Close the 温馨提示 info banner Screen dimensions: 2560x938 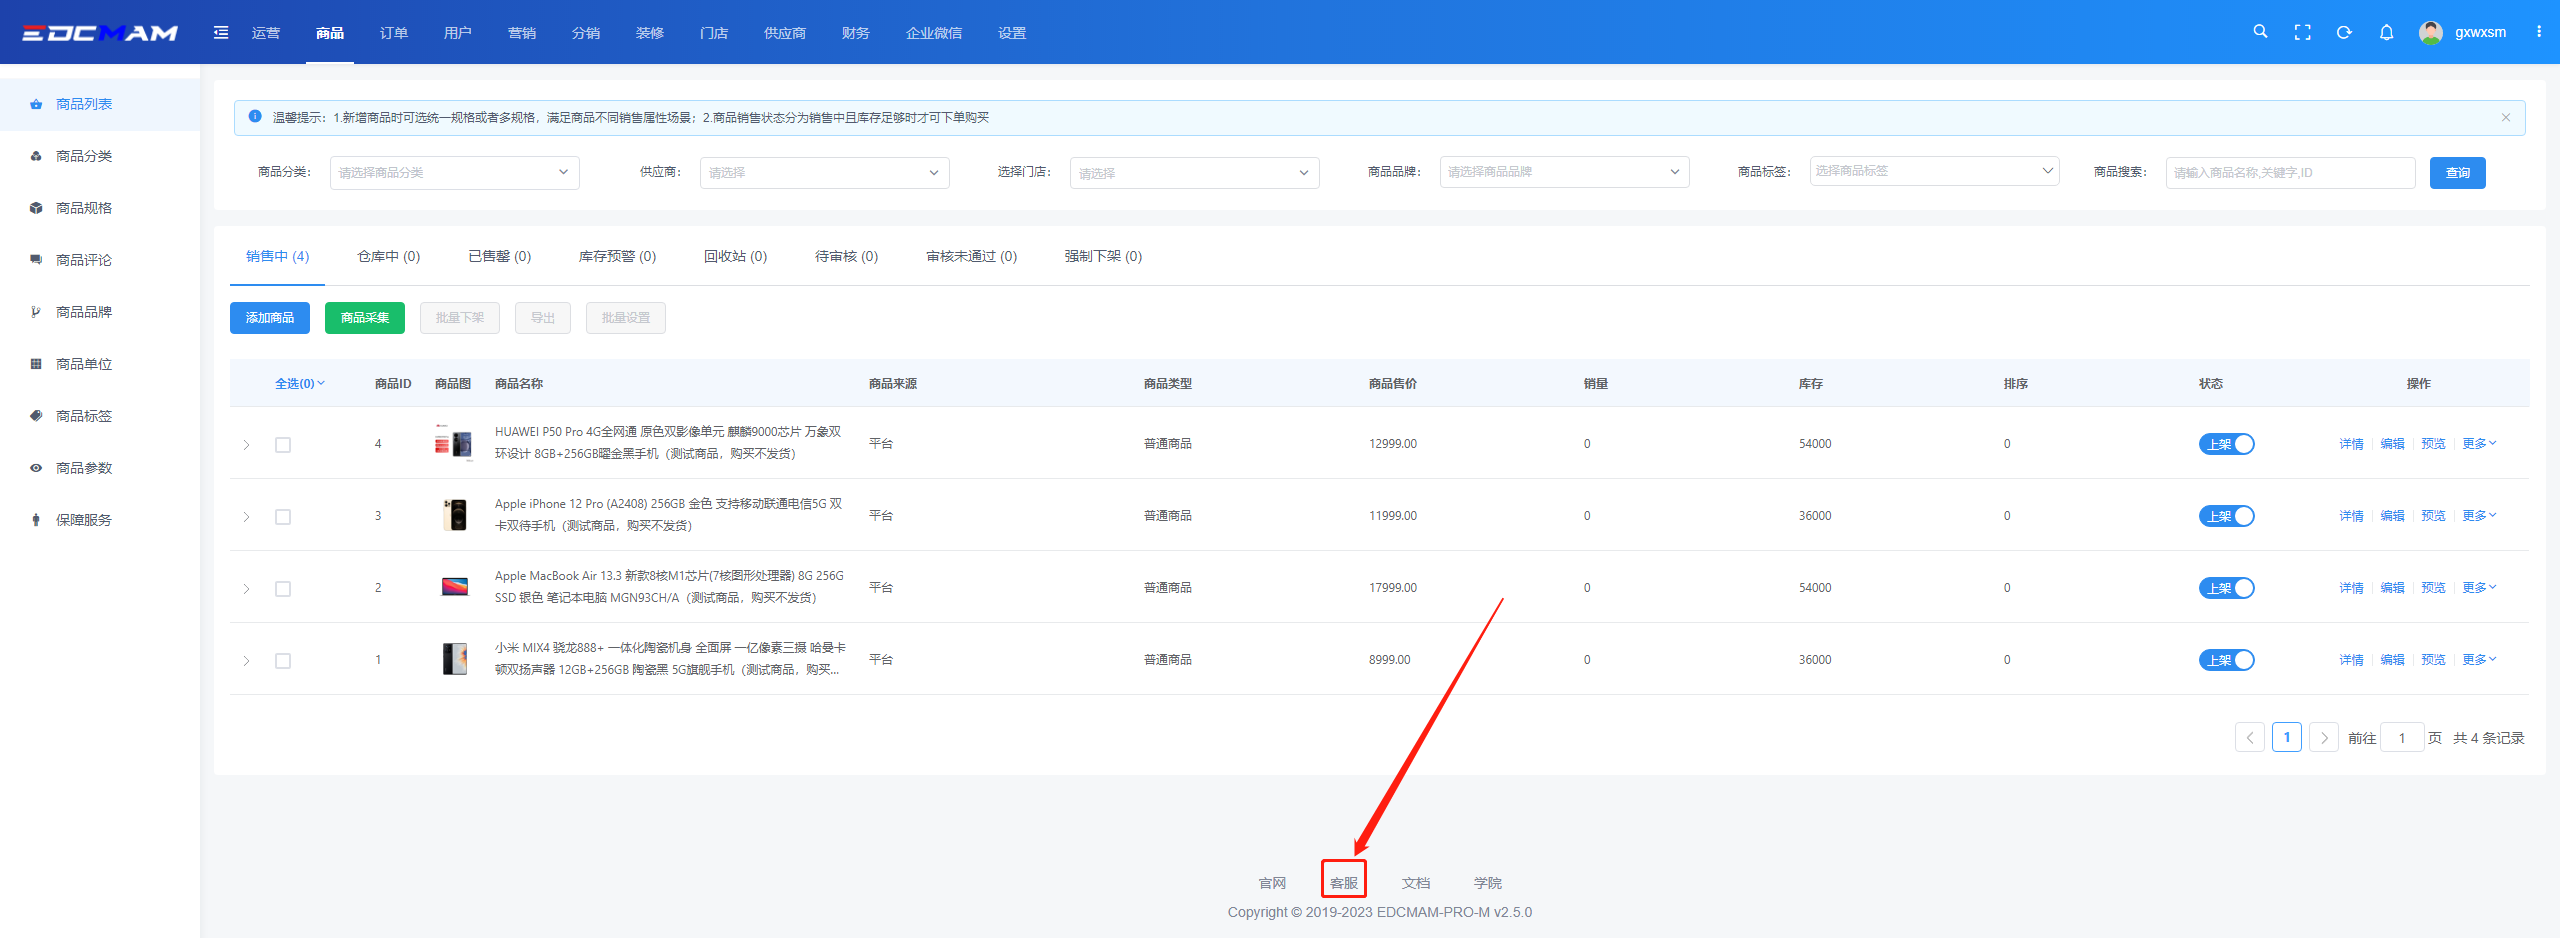click(2505, 118)
